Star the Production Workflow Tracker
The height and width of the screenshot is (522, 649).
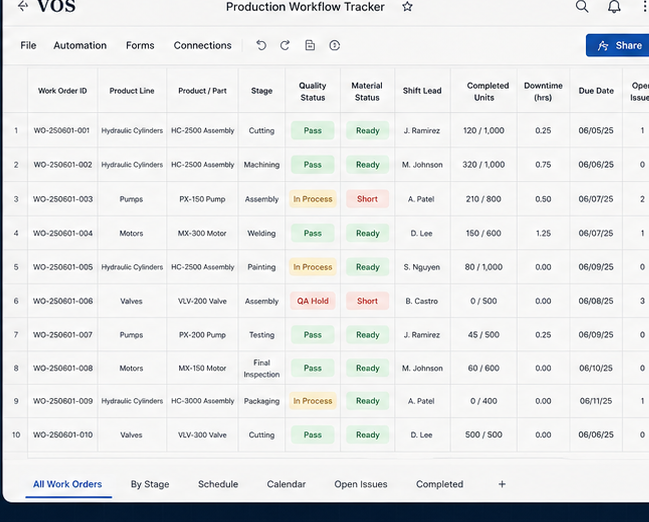pos(407,7)
